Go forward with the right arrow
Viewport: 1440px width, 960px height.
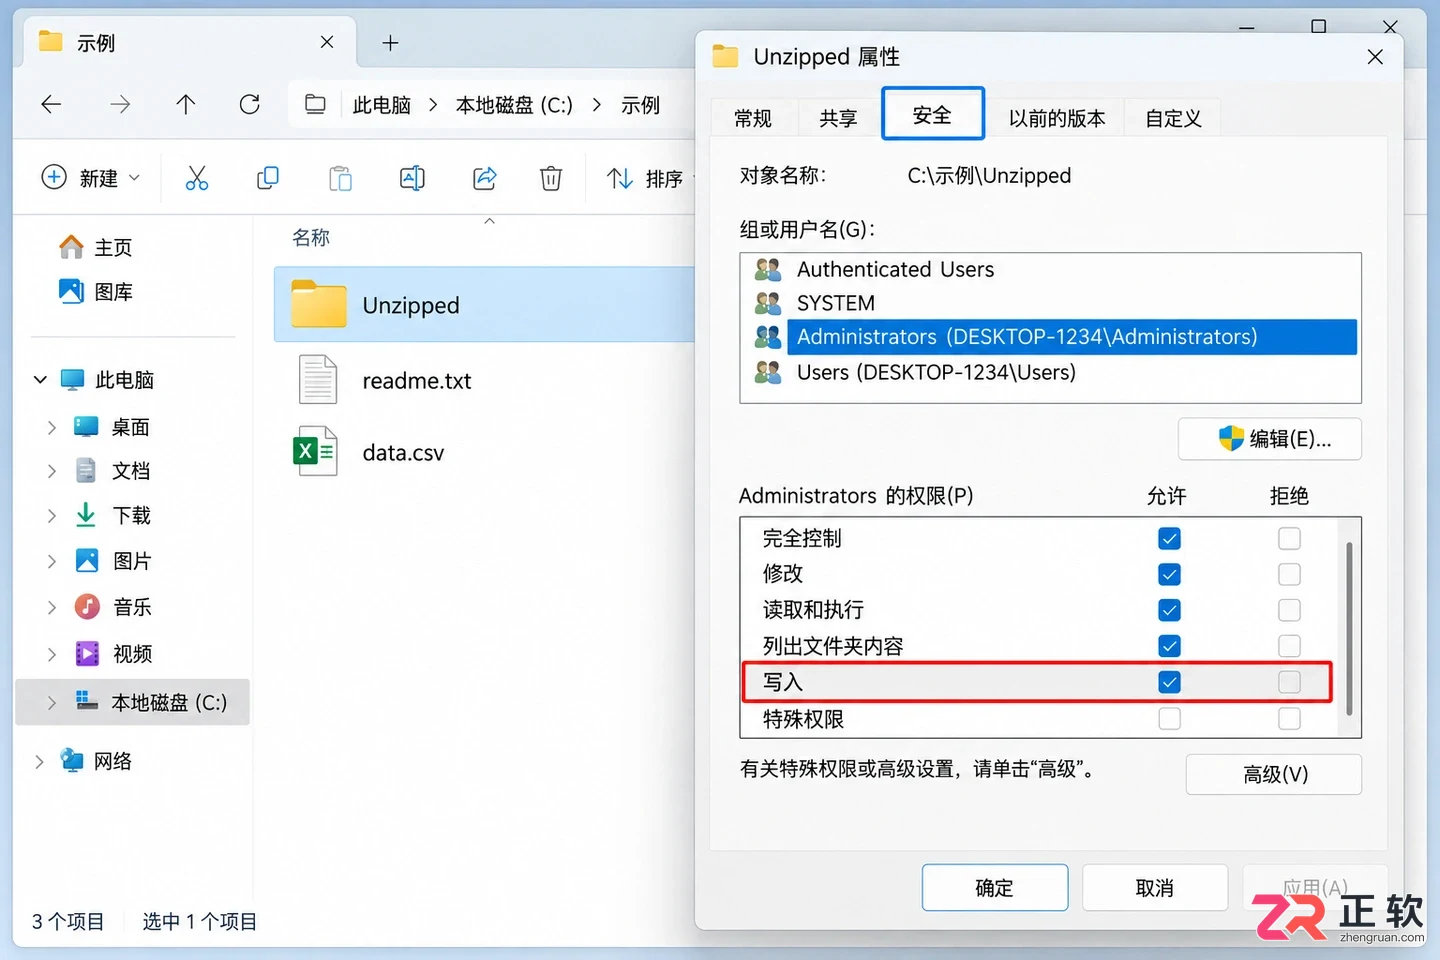(x=120, y=104)
